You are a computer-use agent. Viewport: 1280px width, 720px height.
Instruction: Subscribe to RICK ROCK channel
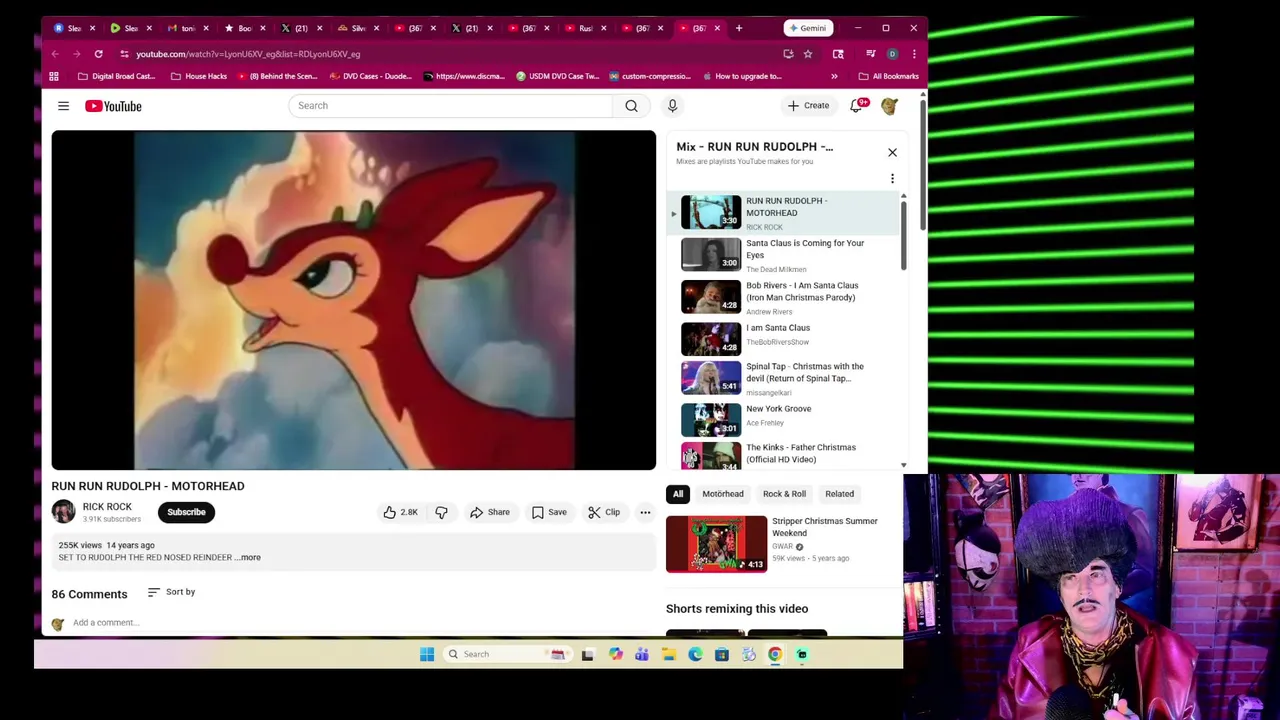(x=186, y=512)
